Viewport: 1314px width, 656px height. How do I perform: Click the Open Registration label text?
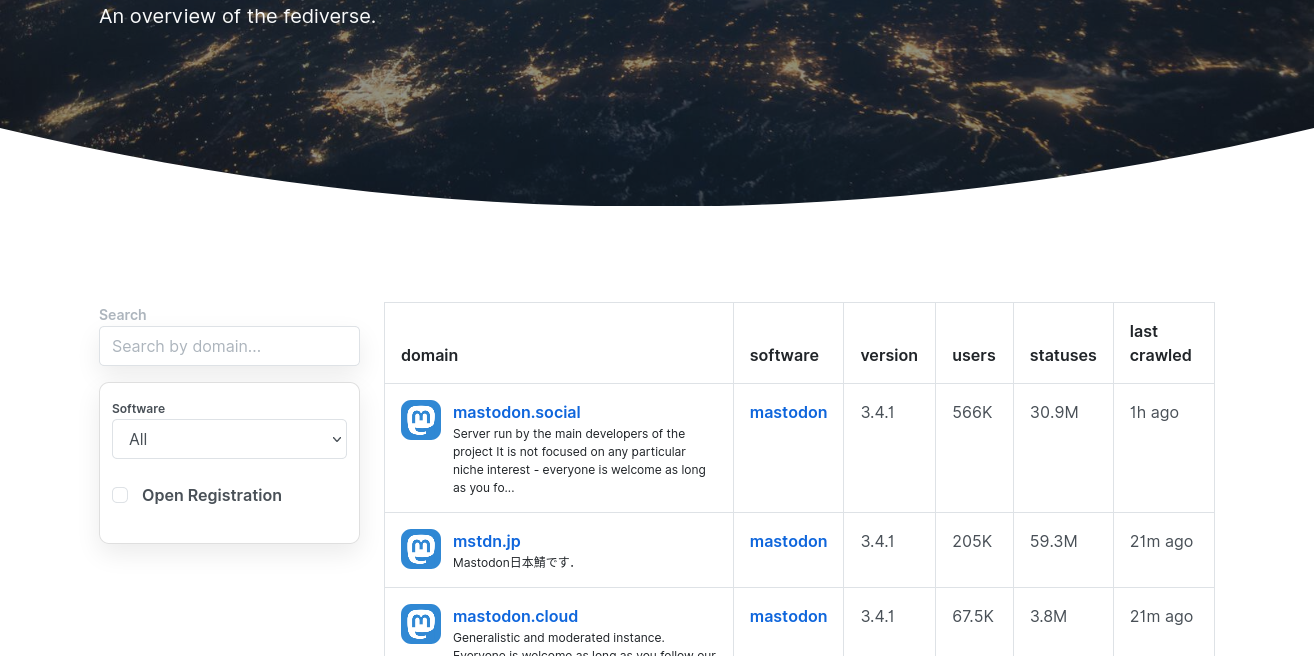212,495
